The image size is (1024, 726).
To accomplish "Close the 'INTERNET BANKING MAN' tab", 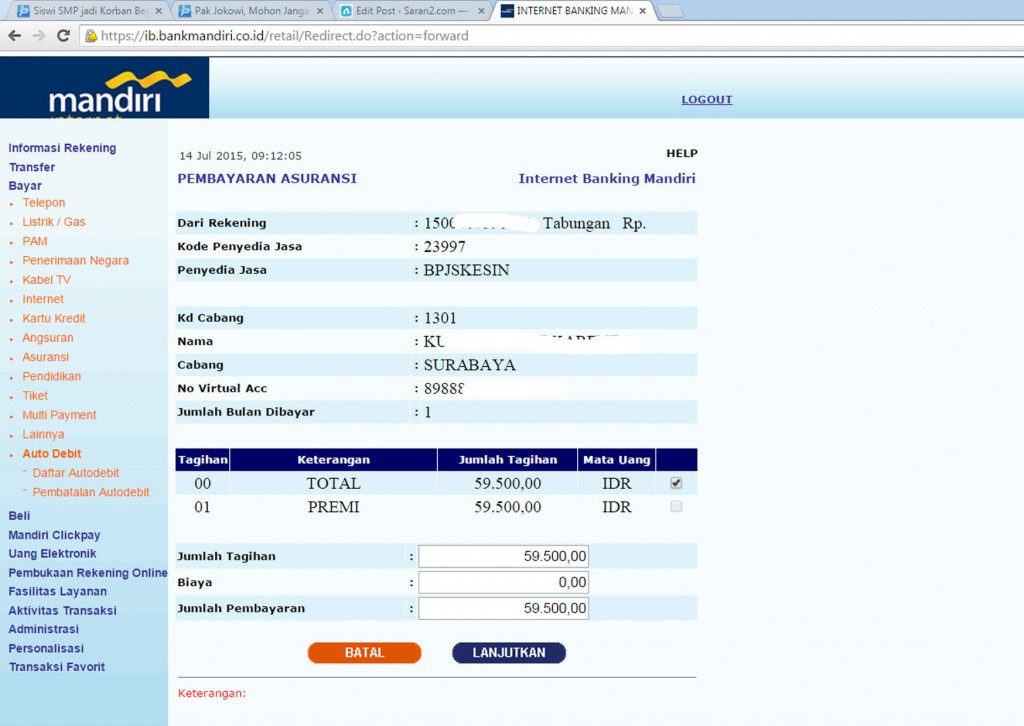I will coord(643,11).
